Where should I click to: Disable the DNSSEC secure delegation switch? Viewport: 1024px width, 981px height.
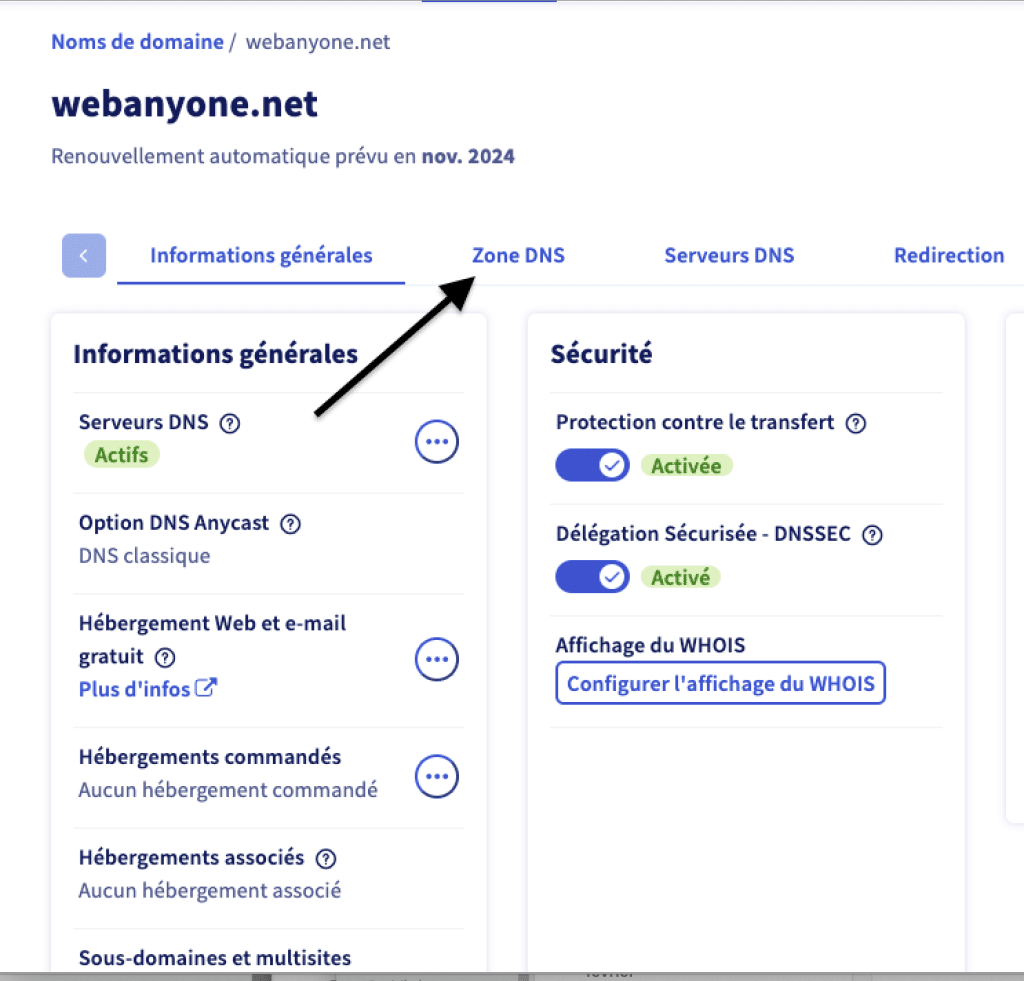coord(592,577)
